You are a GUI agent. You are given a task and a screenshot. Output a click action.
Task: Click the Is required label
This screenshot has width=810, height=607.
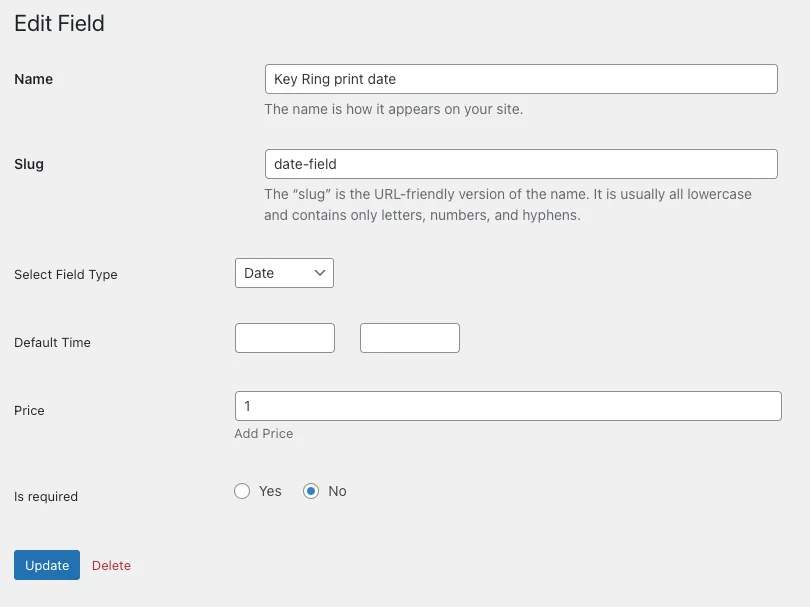pyautogui.click(x=46, y=497)
